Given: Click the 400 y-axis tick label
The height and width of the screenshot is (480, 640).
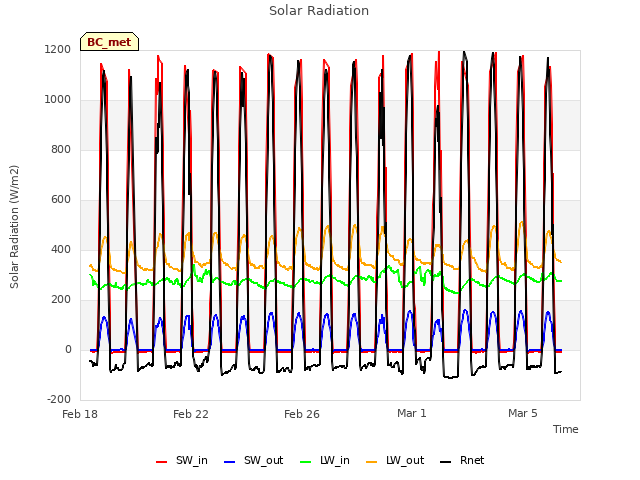Looking at the screenshot, I should point(61,249).
